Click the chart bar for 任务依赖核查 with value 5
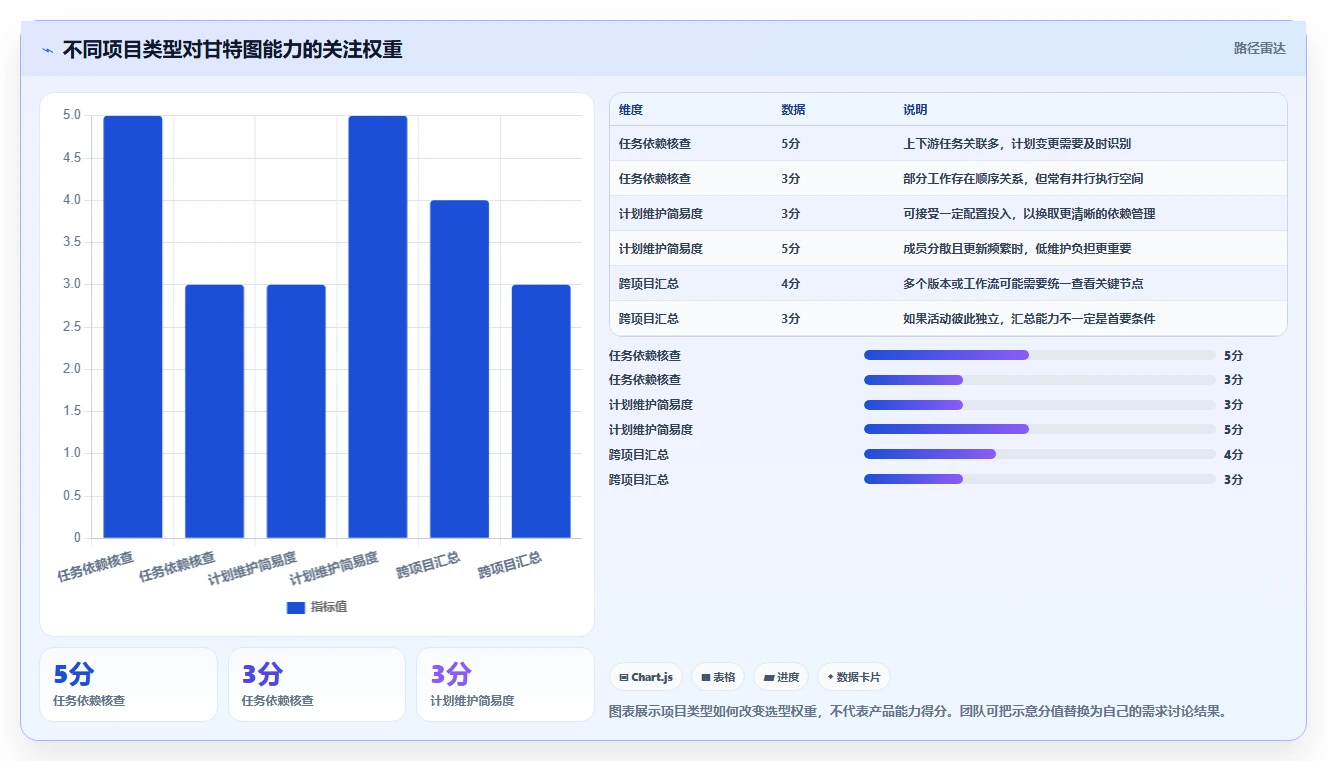 133,327
